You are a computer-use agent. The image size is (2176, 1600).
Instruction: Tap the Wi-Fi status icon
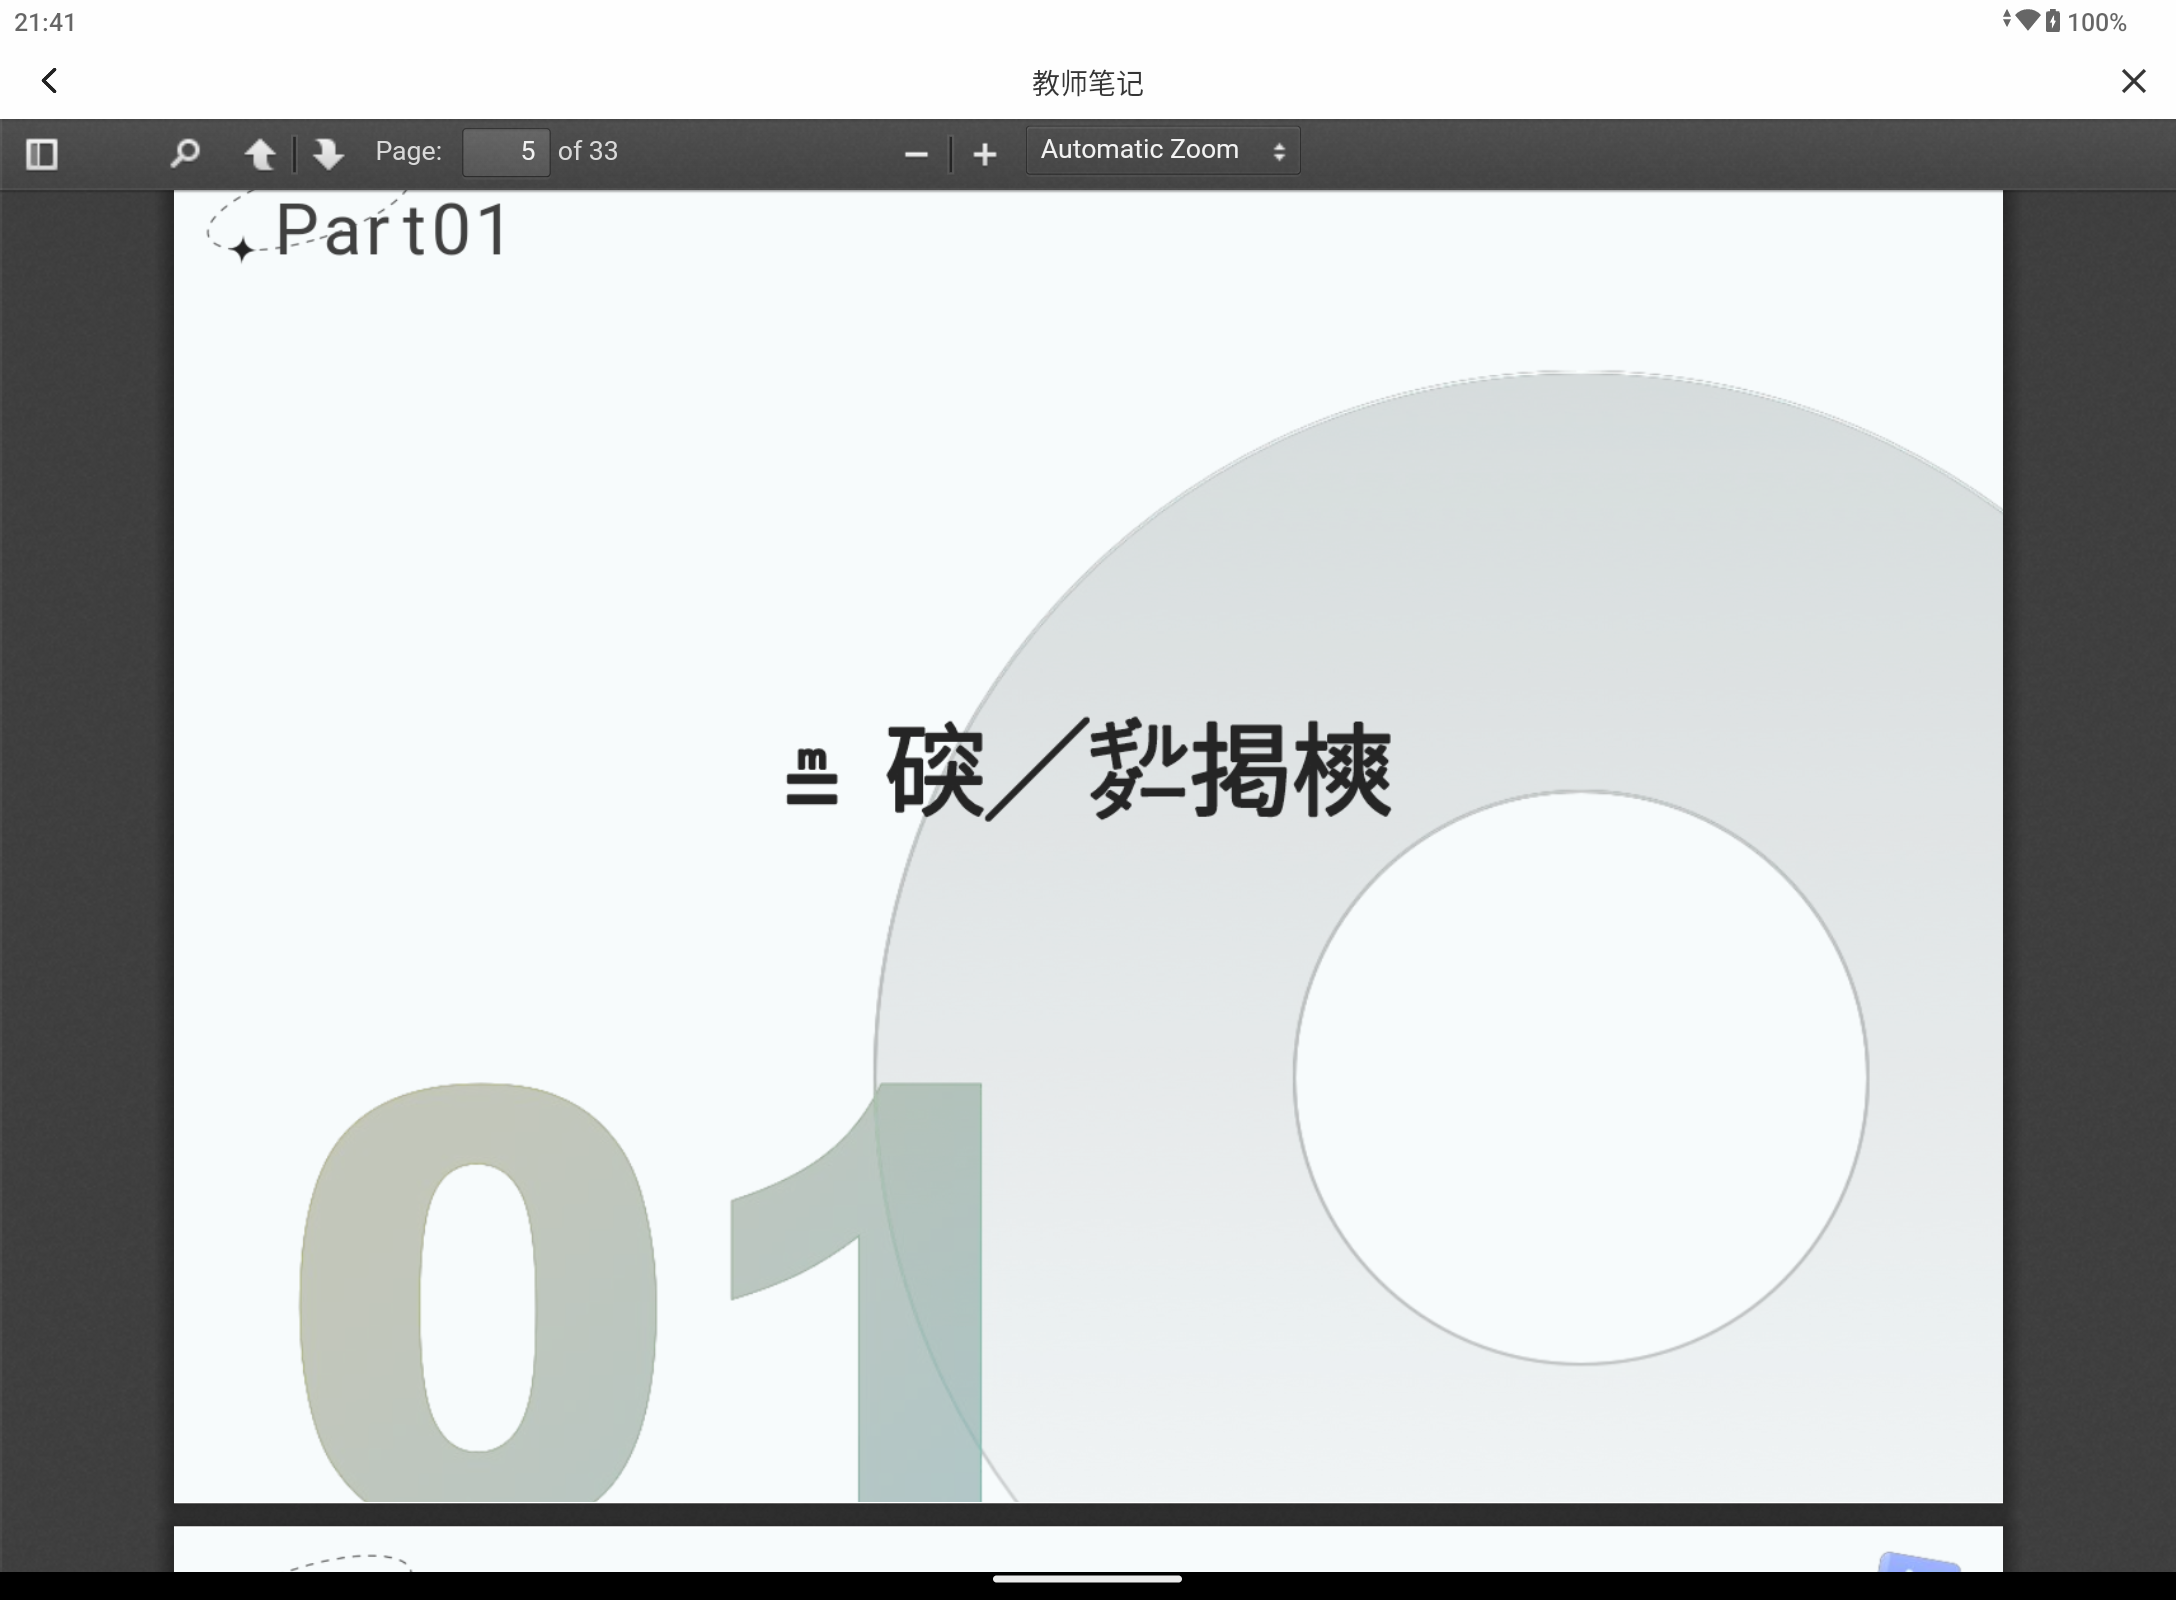tap(2027, 20)
